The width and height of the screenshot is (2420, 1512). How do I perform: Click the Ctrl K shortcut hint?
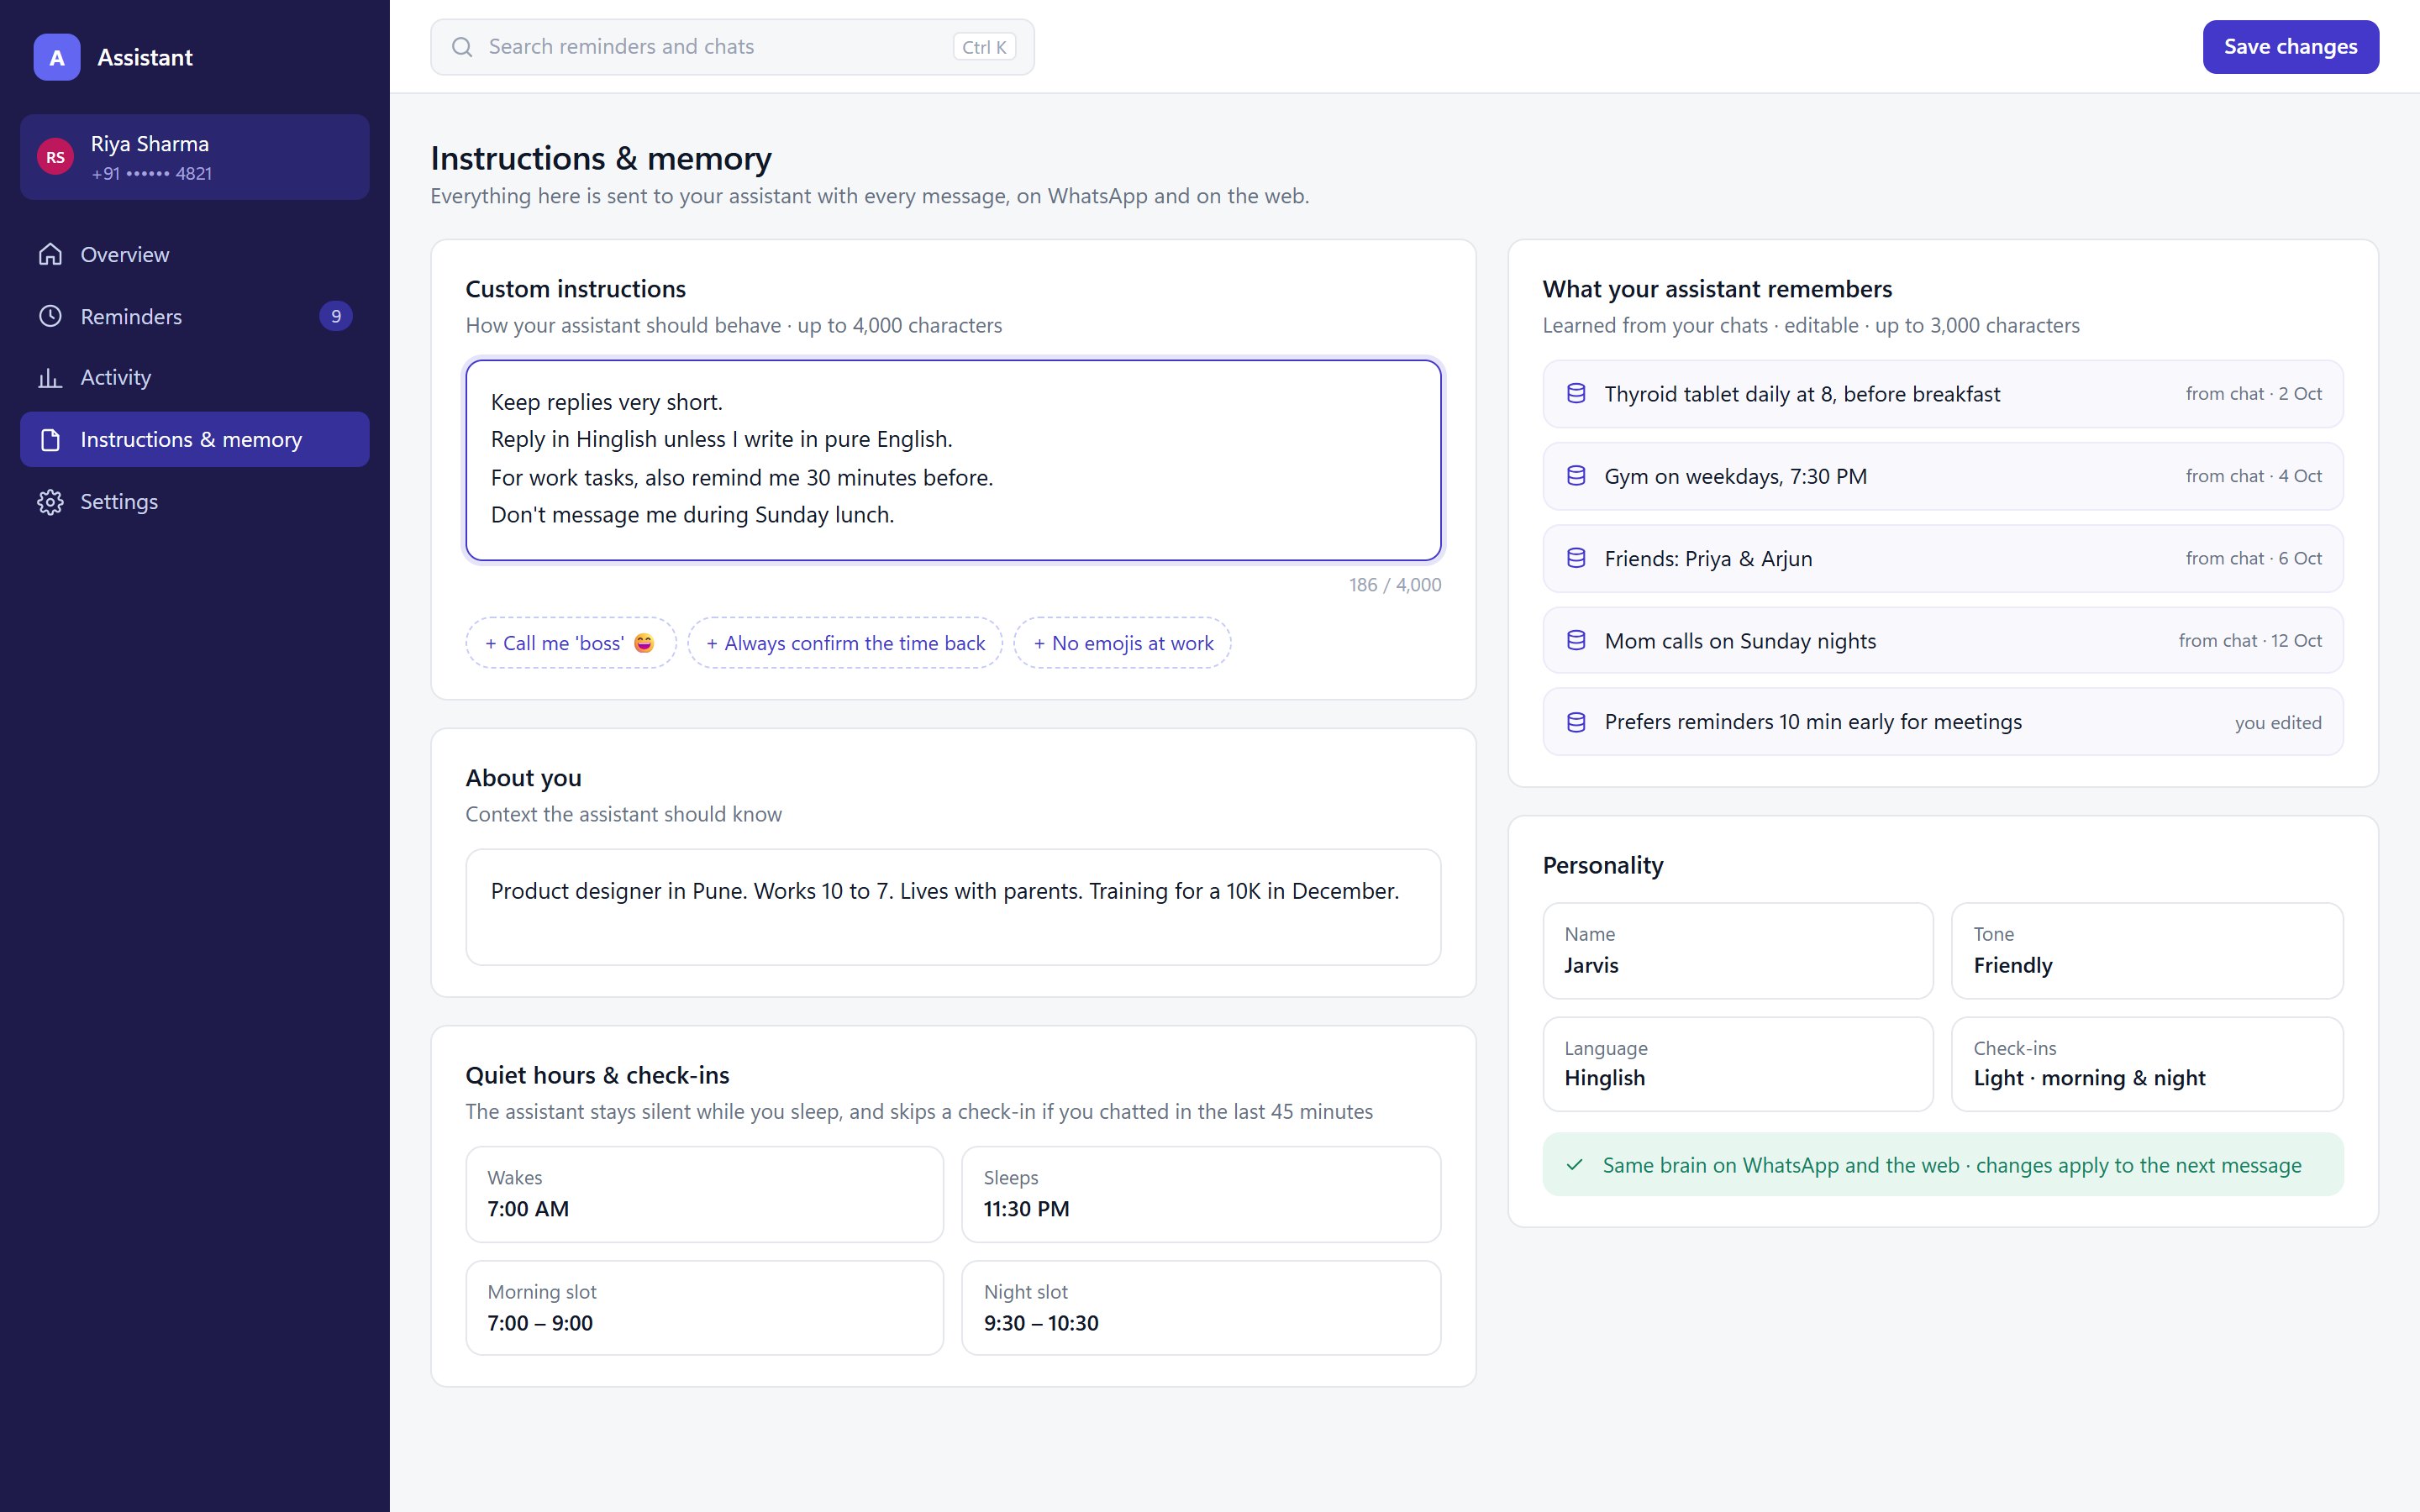point(984,47)
